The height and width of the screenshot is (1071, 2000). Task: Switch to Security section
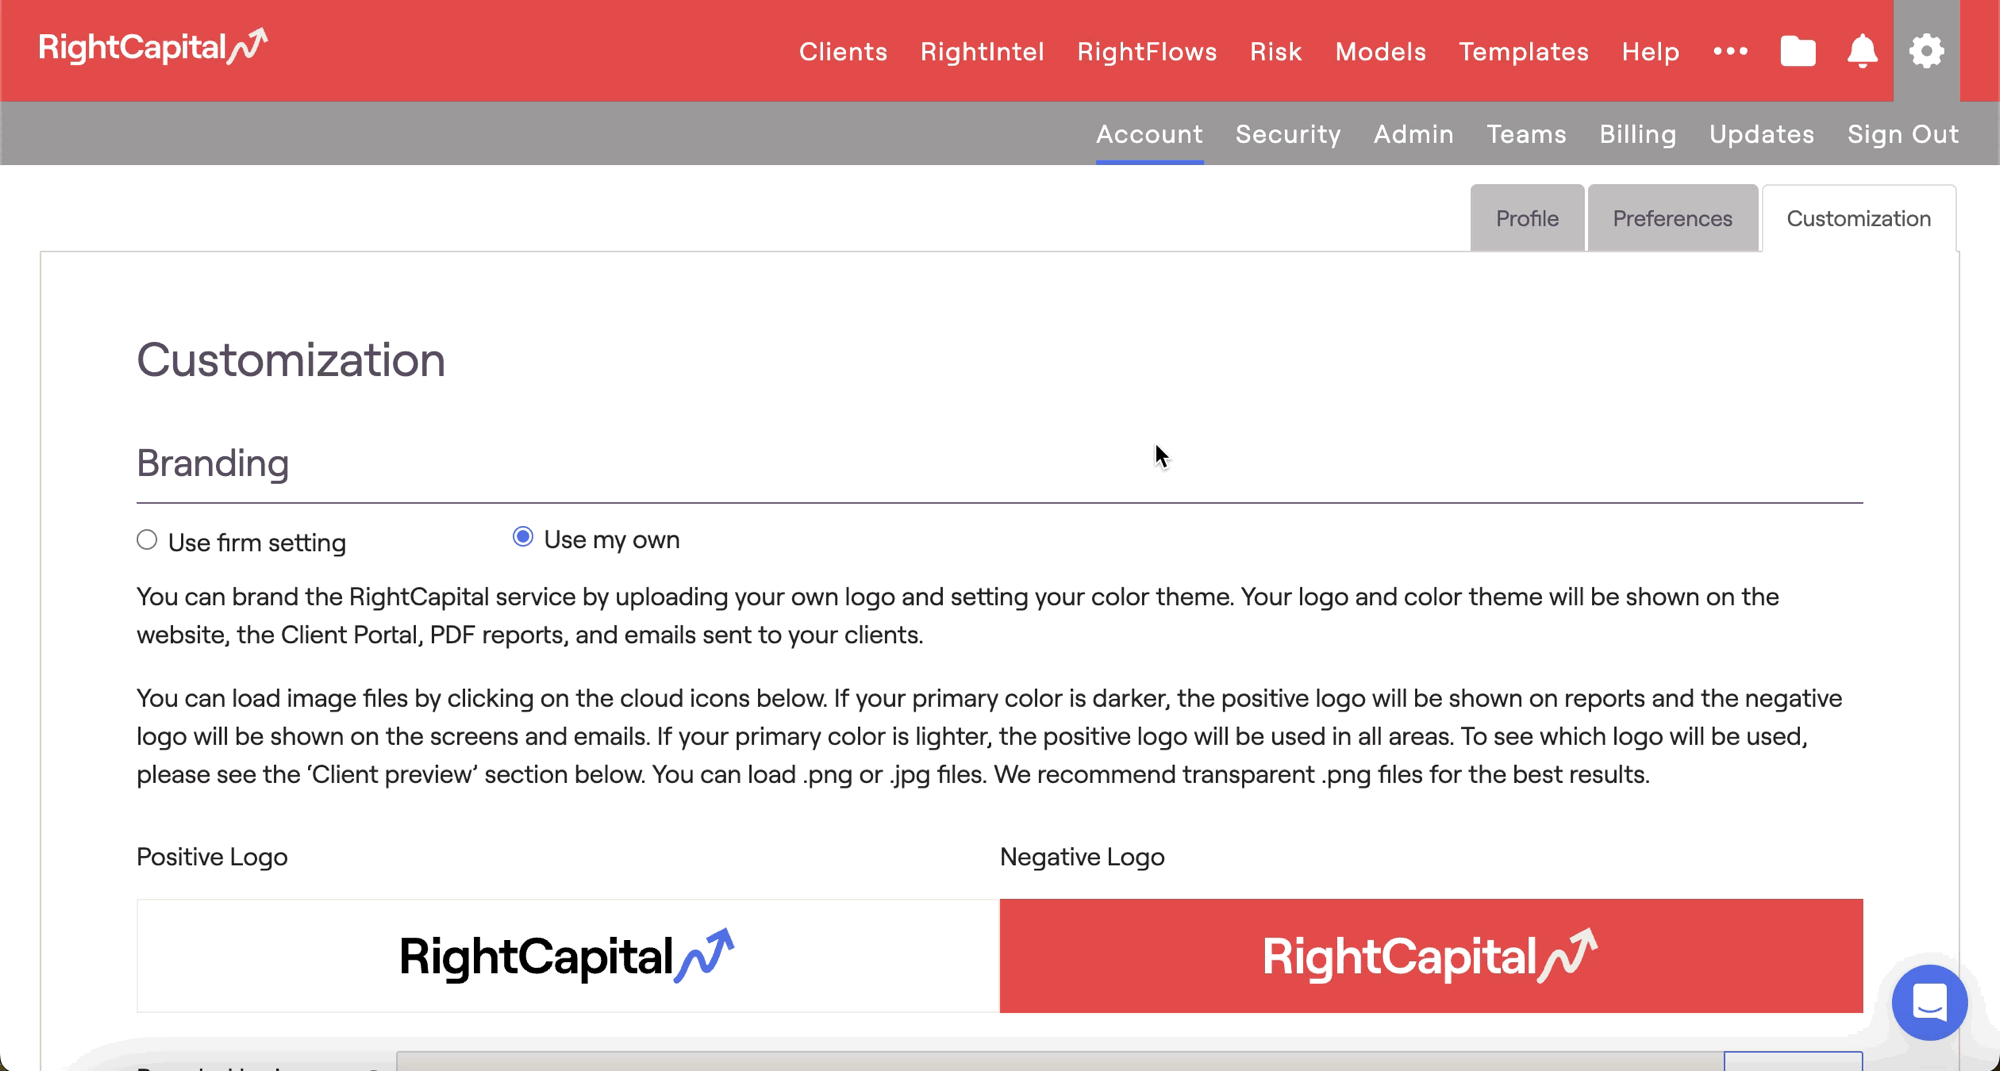click(x=1288, y=134)
